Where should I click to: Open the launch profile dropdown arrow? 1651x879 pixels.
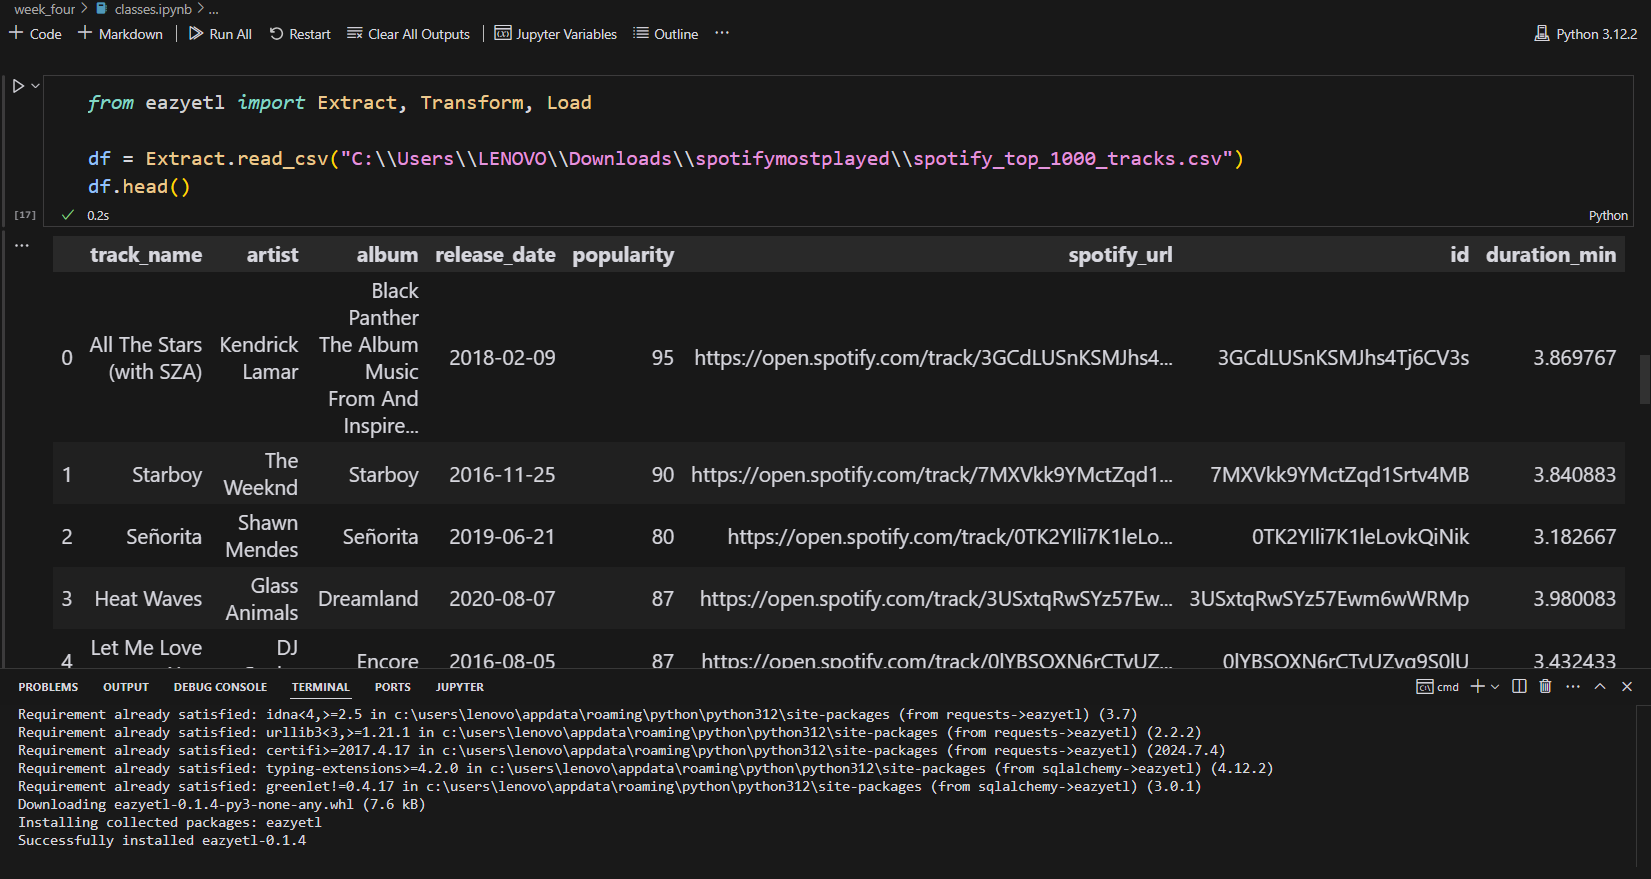1495,687
